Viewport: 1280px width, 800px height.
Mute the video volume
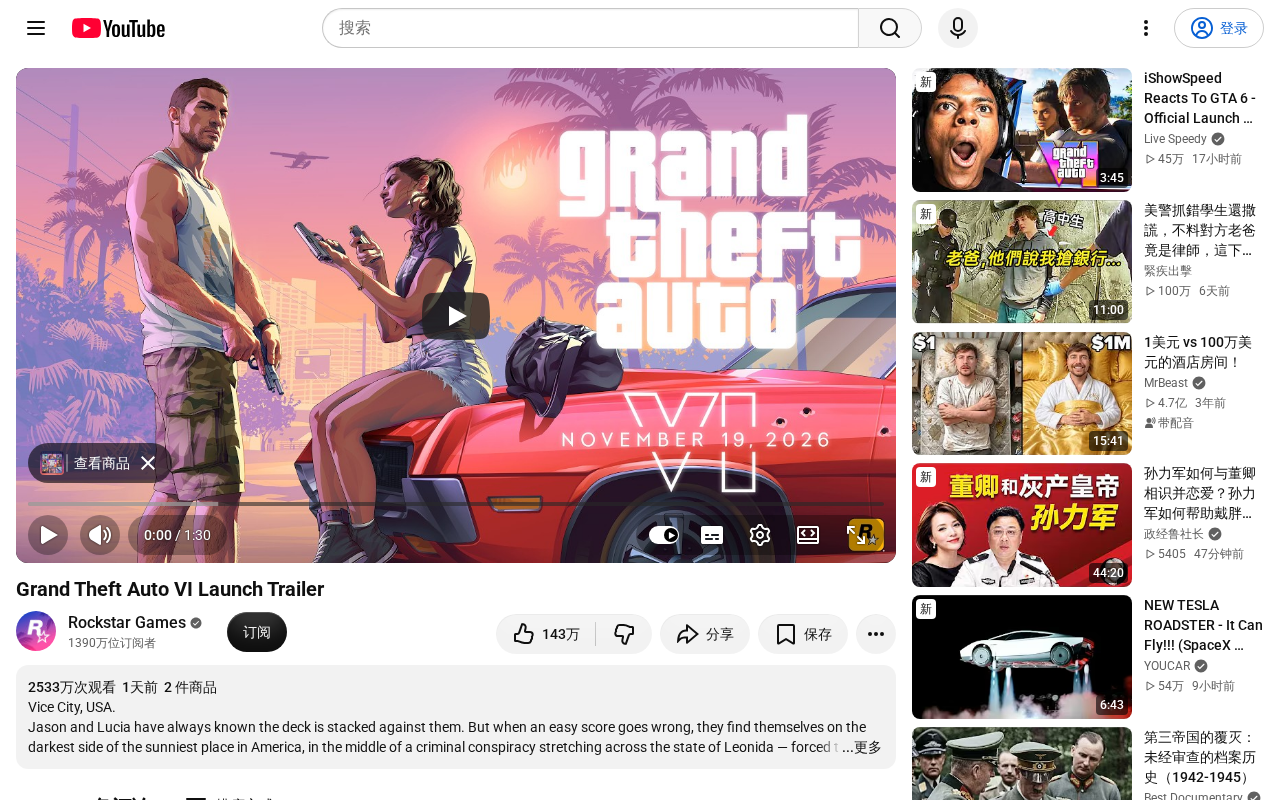tap(100, 535)
